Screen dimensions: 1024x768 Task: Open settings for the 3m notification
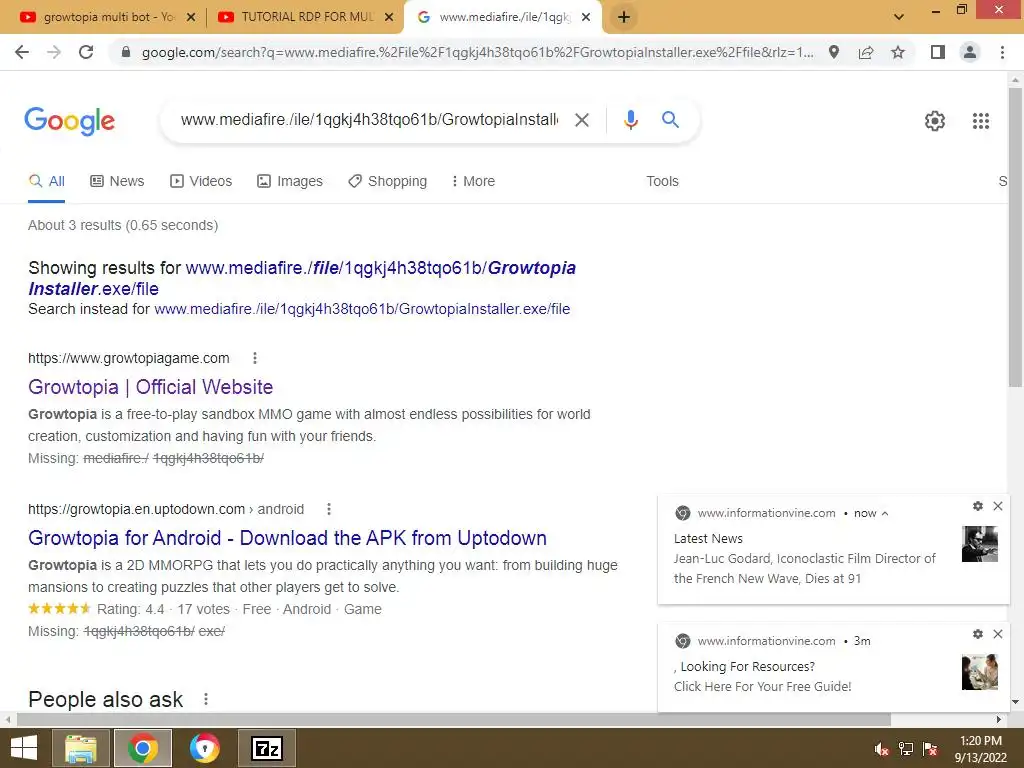point(978,634)
